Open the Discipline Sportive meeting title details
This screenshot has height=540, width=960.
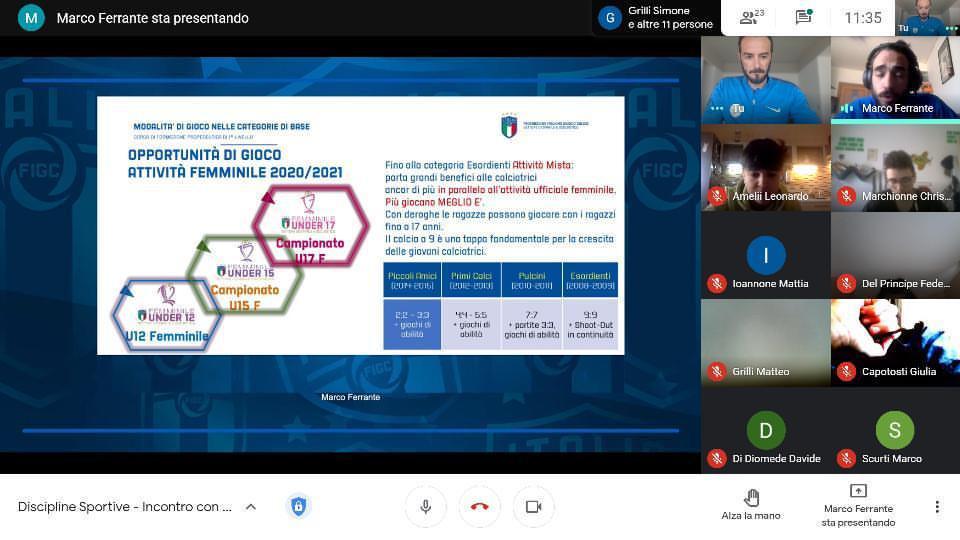click(125, 507)
